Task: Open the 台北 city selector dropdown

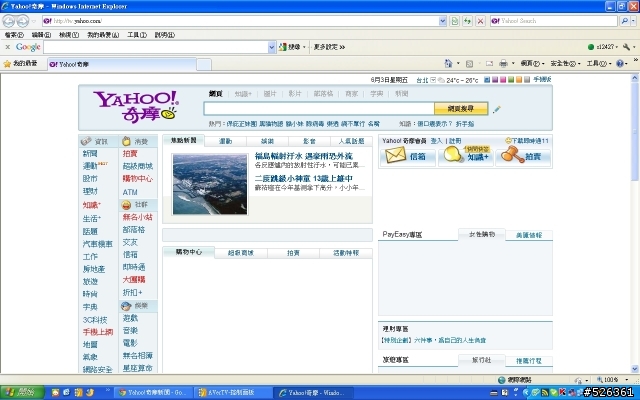Action: (x=433, y=80)
